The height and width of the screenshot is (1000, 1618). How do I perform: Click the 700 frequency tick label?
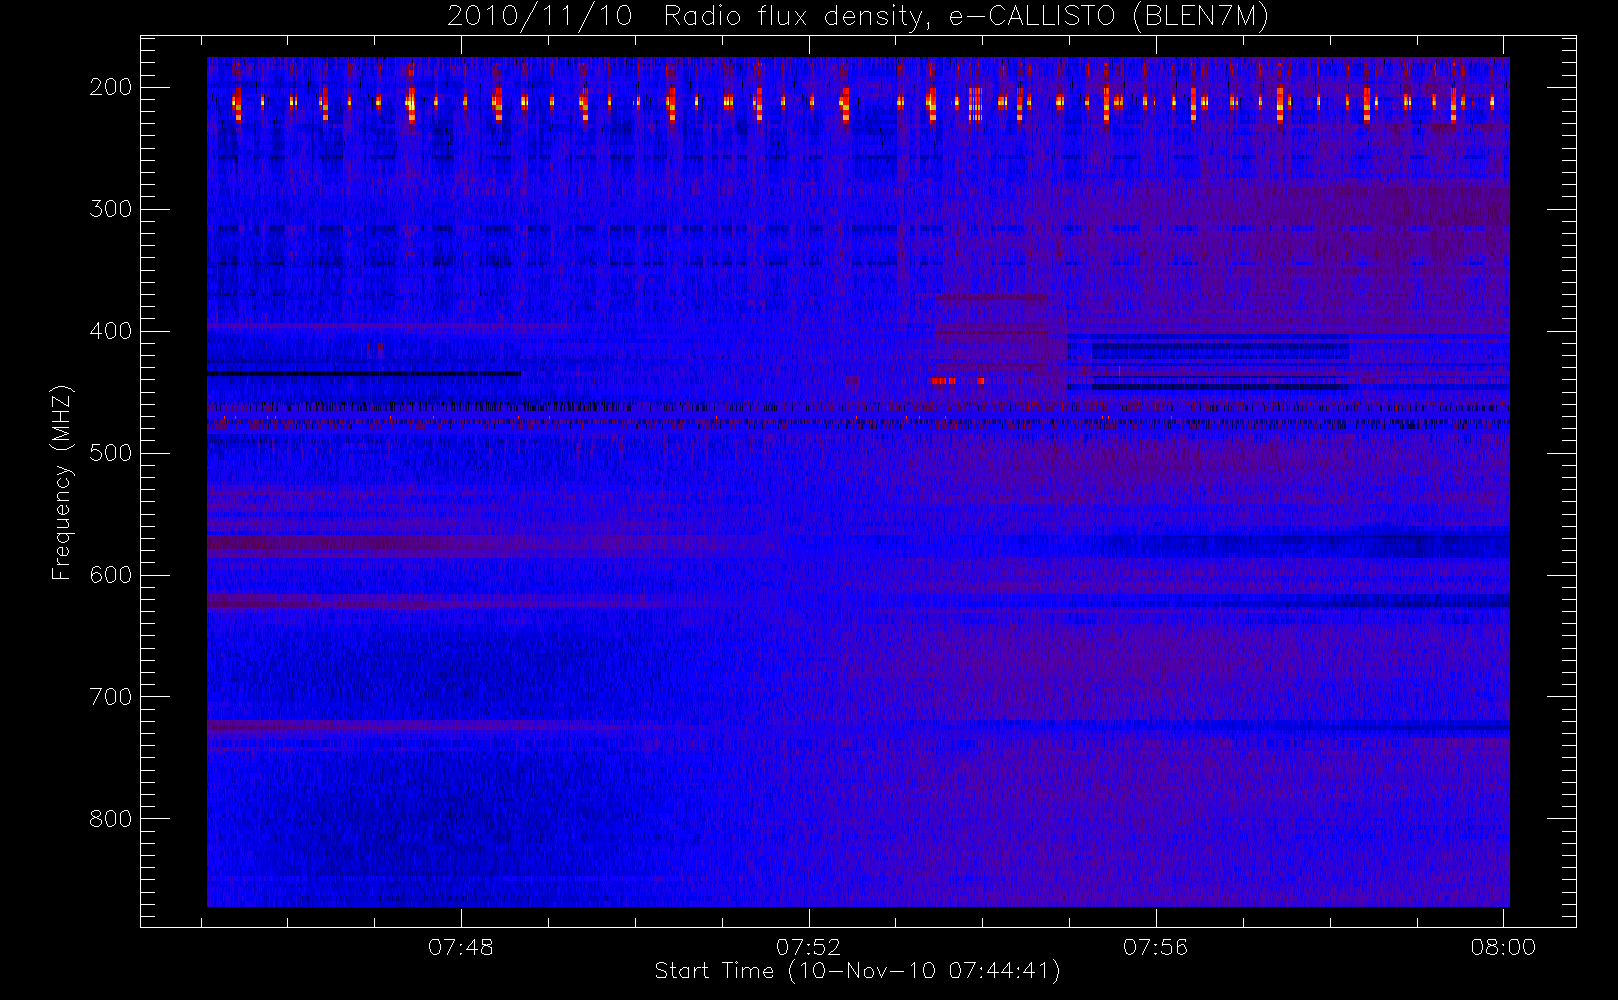[110, 697]
